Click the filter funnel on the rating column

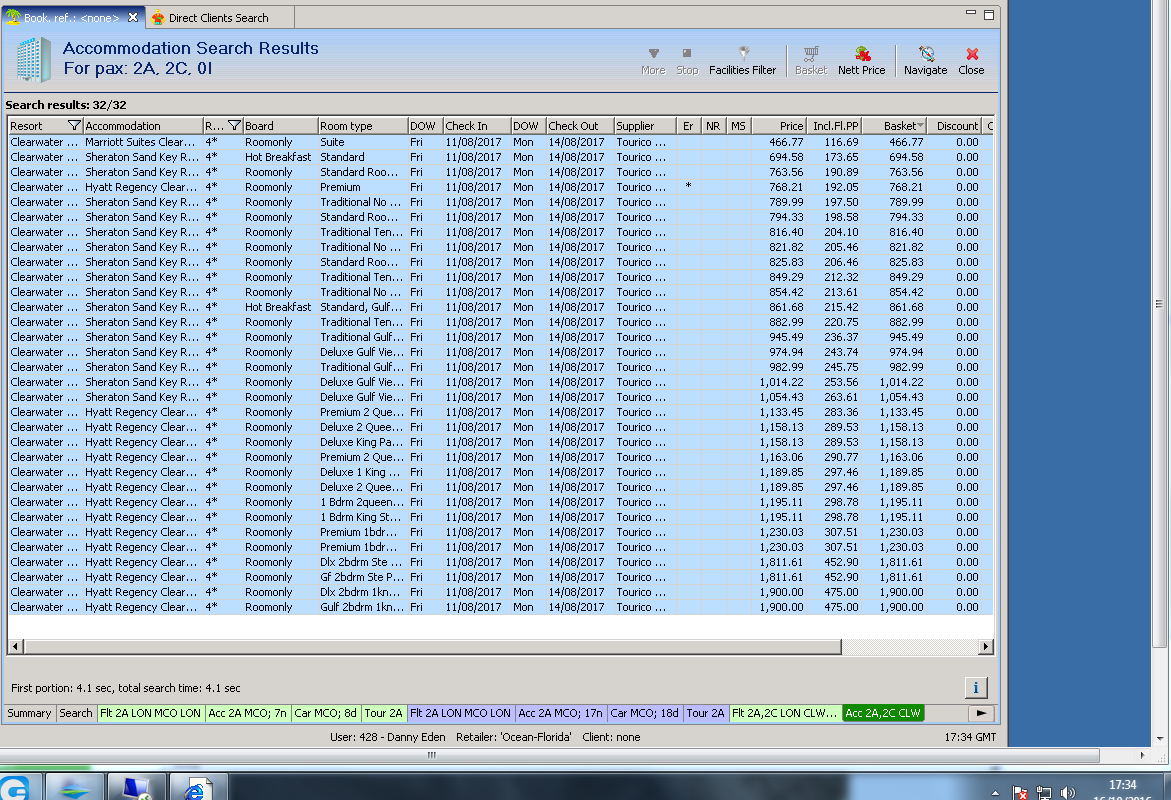click(x=234, y=125)
